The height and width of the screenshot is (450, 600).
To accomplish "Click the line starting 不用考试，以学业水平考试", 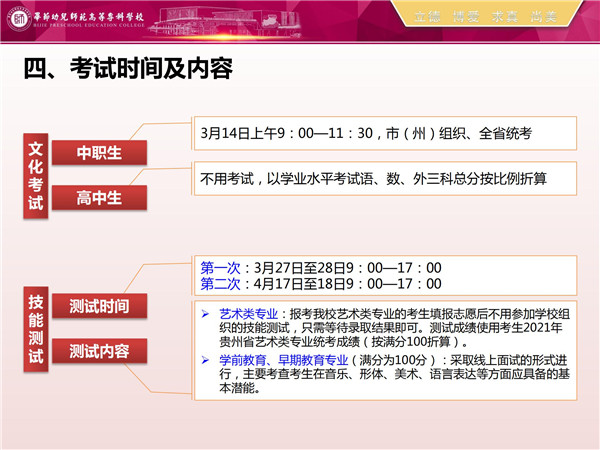I will click(373, 178).
